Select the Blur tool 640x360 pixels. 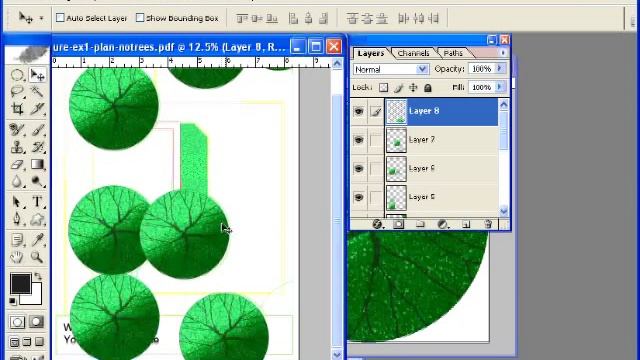point(17,181)
